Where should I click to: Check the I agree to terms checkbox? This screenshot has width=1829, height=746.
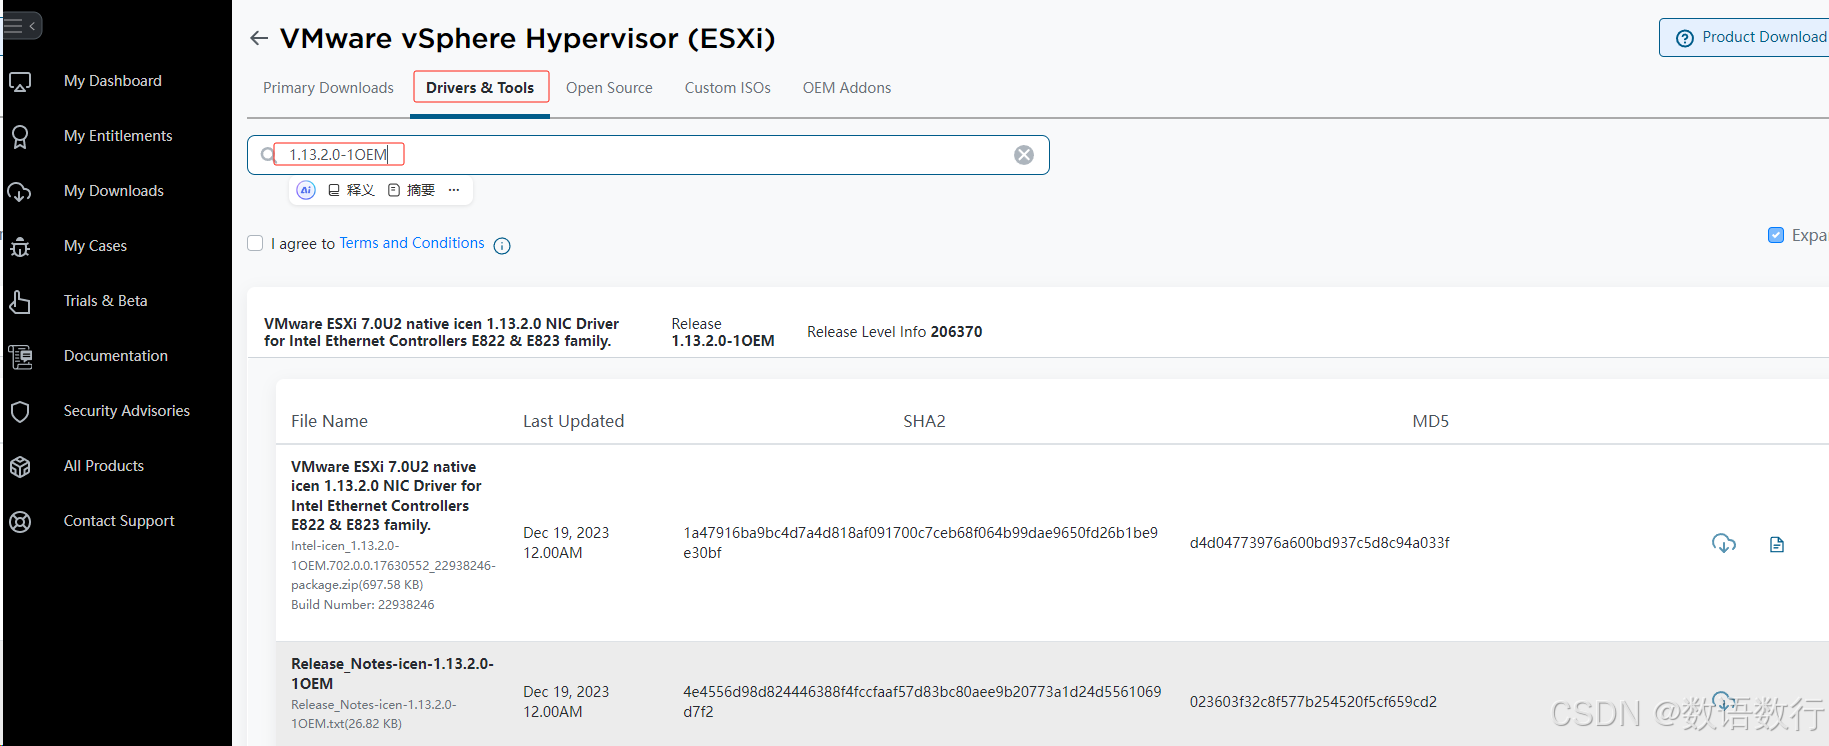255,243
